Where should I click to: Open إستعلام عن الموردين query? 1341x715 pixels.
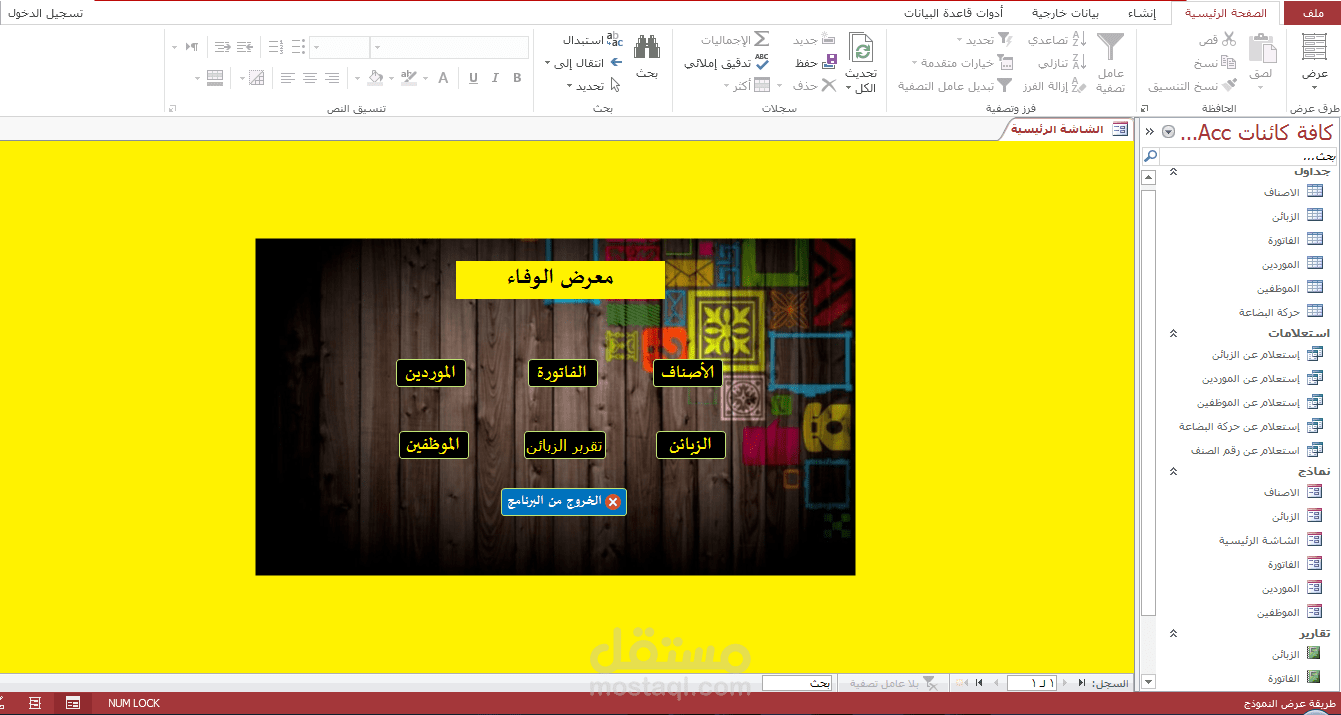(1262, 379)
